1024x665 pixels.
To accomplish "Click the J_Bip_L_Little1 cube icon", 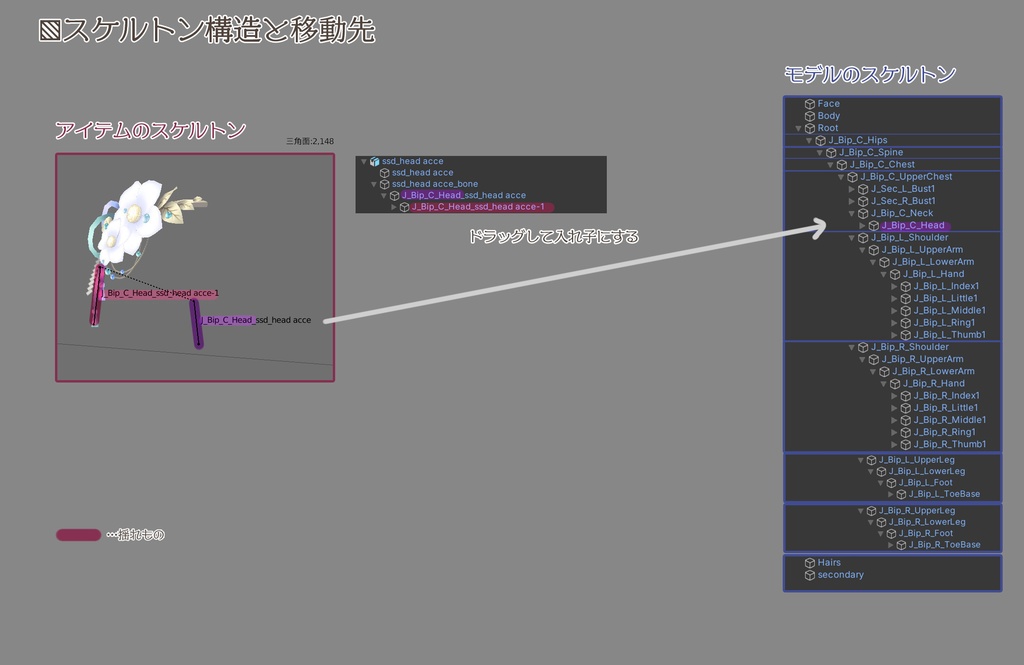I will click(x=906, y=299).
